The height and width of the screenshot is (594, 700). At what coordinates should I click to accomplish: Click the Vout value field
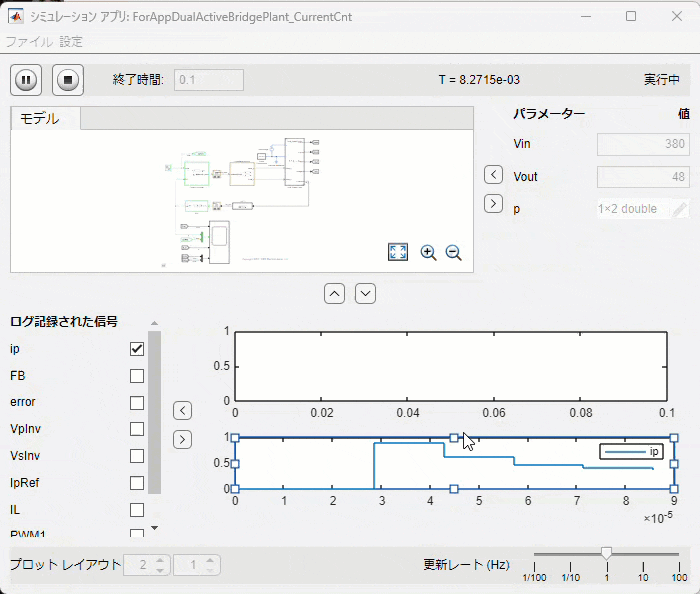[x=643, y=177]
